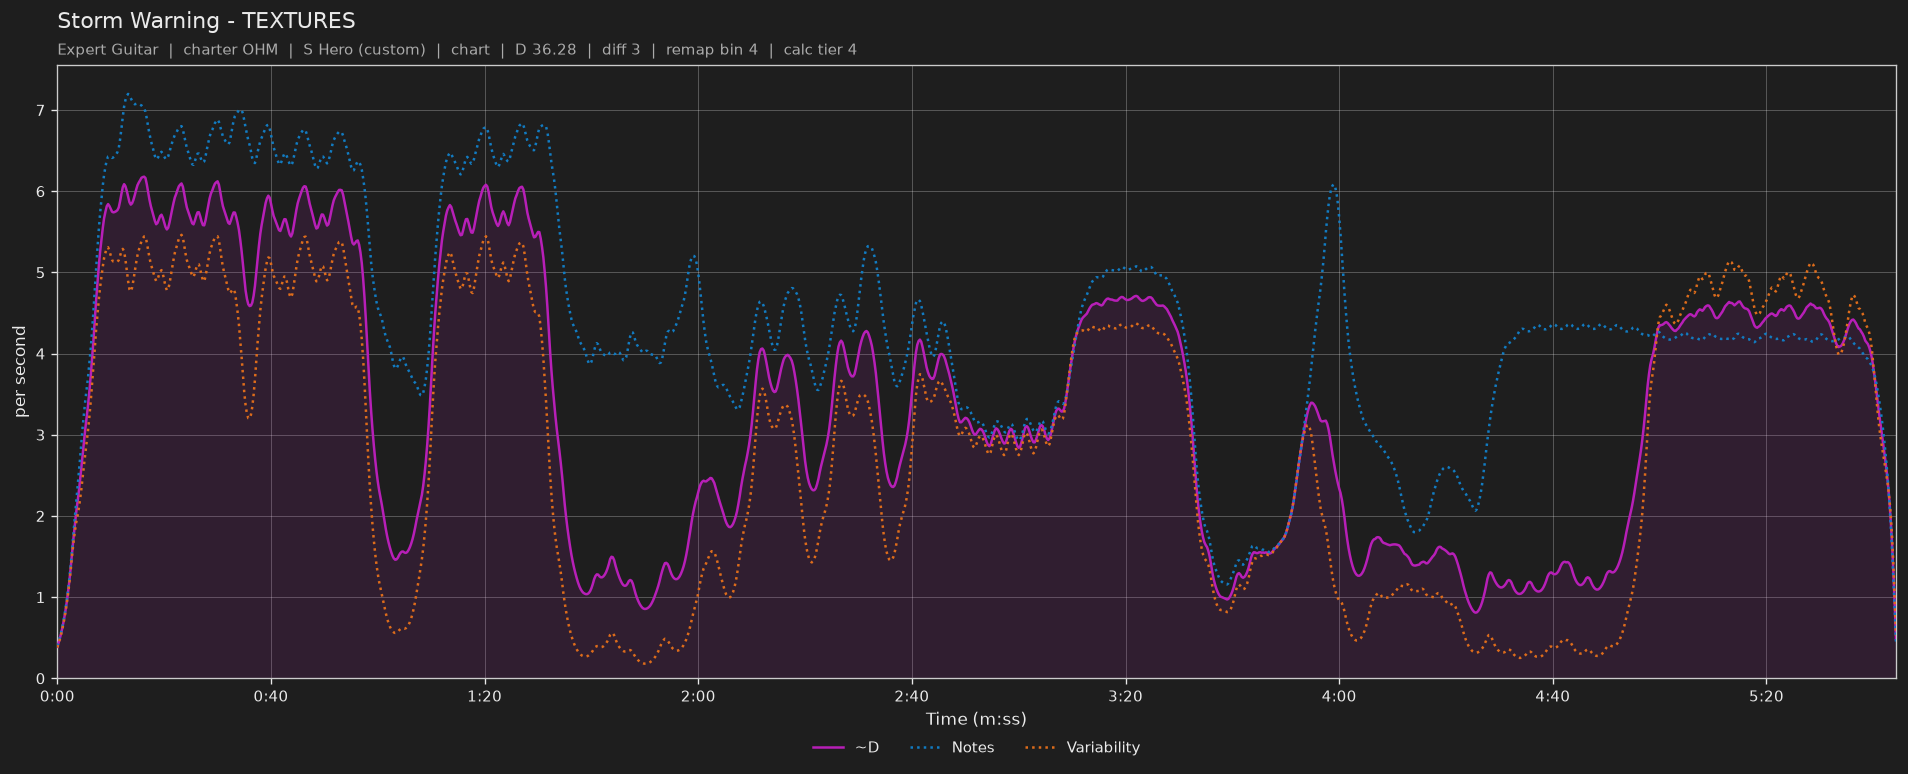Click the '1' y-axis tick label

(x=41, y=598)
